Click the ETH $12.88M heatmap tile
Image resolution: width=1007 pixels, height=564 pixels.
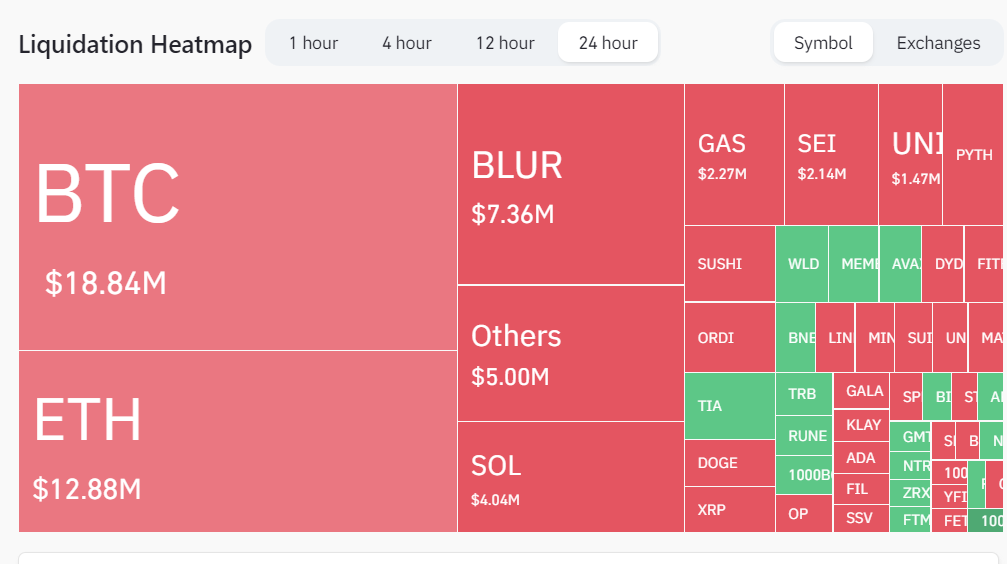[x=238, y=441]
